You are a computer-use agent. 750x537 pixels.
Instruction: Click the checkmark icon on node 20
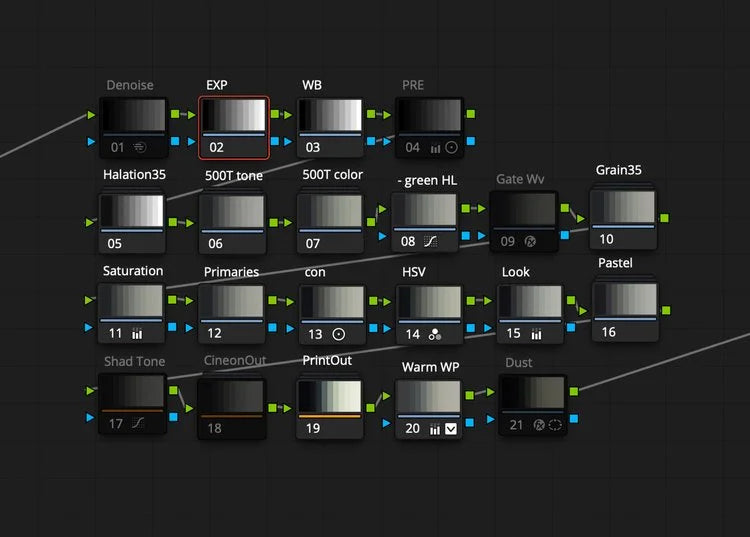tap(451, 429)
